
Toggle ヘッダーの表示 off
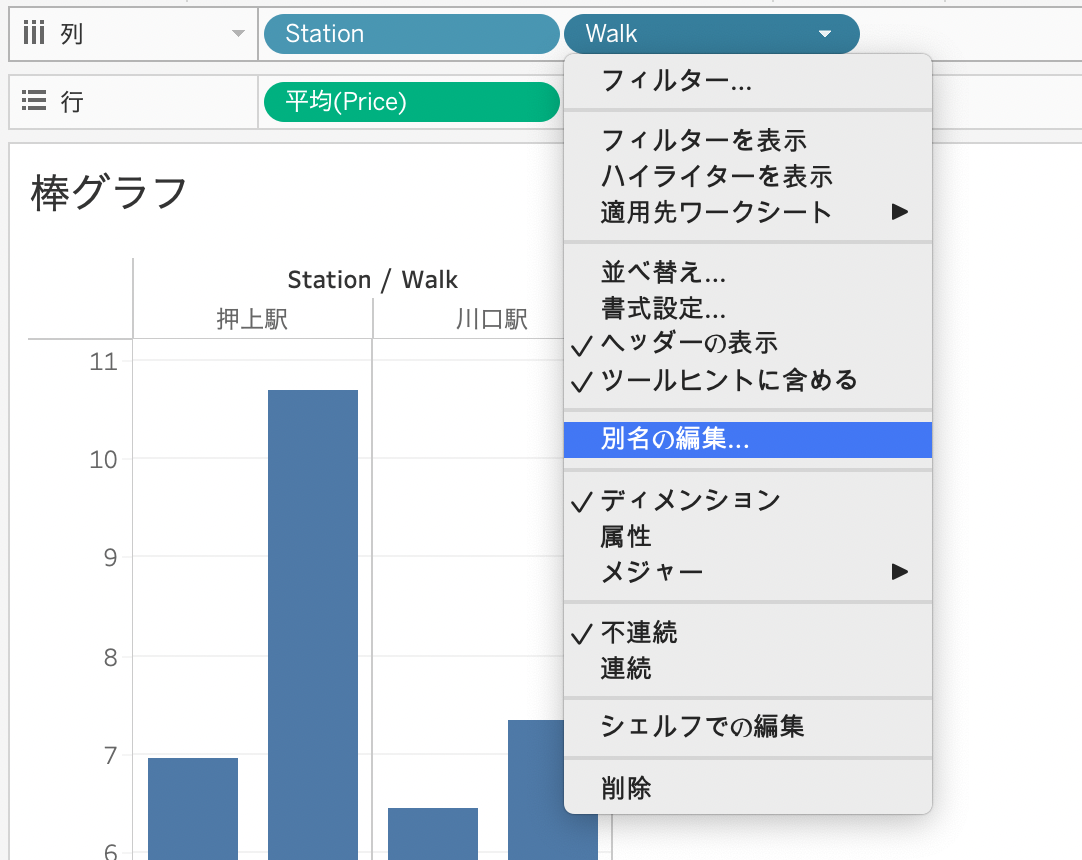(x=688, y=341)
